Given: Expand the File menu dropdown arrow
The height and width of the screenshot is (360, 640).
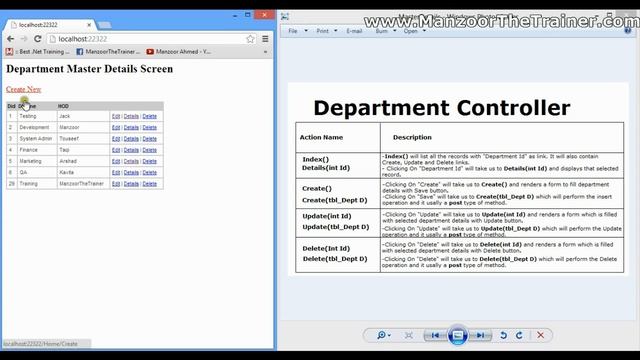Looking at the screenshot, I should pyautogui.click(x=306, y=31).
